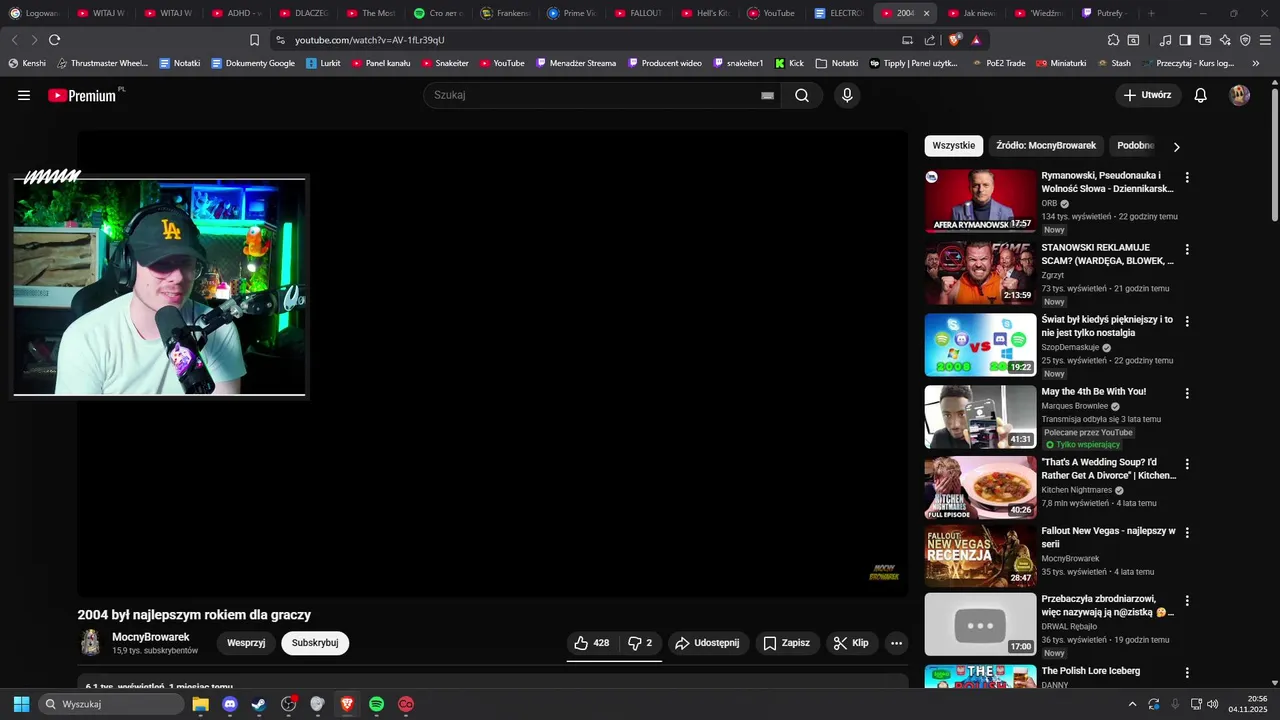Open options for Rymanowski, Pseudonauka video
This screenshot has height=720, width=1280.
point(1187,177)
